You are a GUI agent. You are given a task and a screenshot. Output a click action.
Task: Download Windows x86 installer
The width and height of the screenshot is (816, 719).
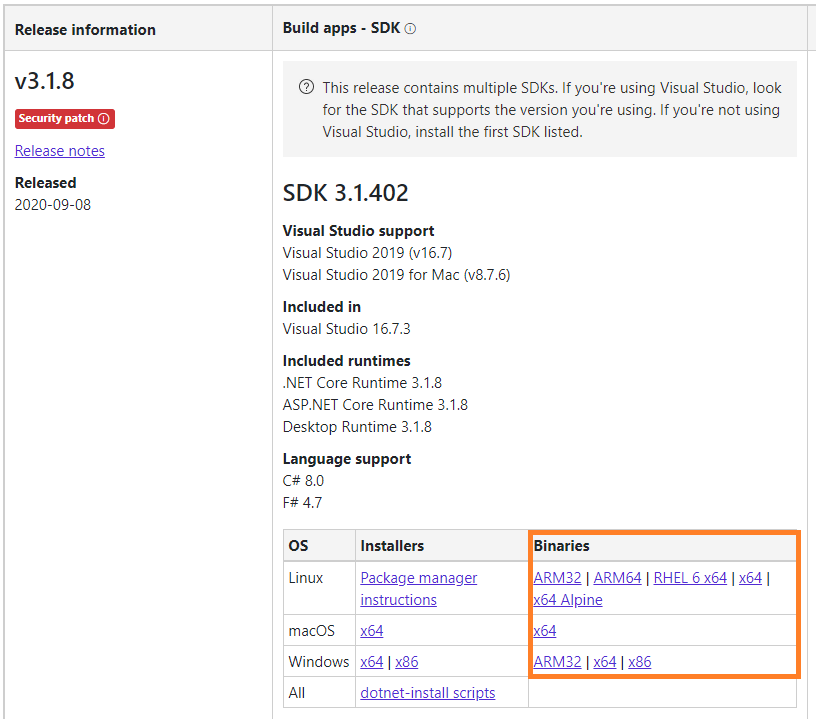click(406, 662)
